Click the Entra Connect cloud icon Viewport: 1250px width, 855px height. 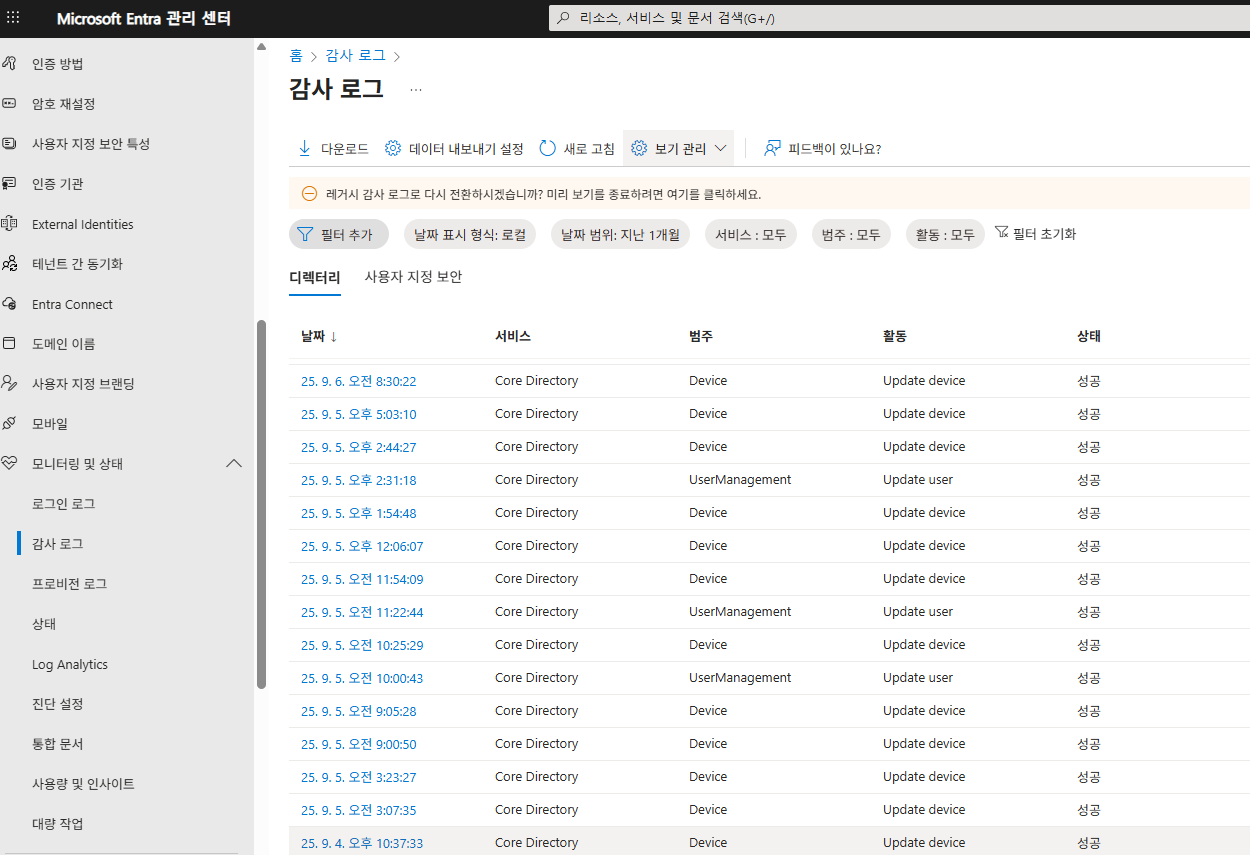coord(9,304)
